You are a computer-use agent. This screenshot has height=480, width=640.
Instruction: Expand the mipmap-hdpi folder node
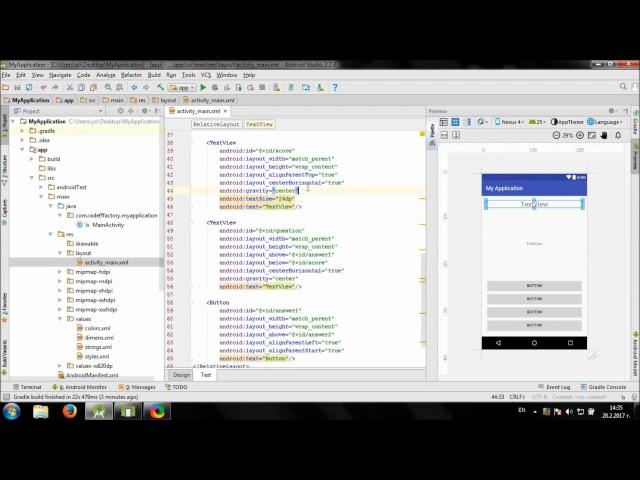(60, 272)
